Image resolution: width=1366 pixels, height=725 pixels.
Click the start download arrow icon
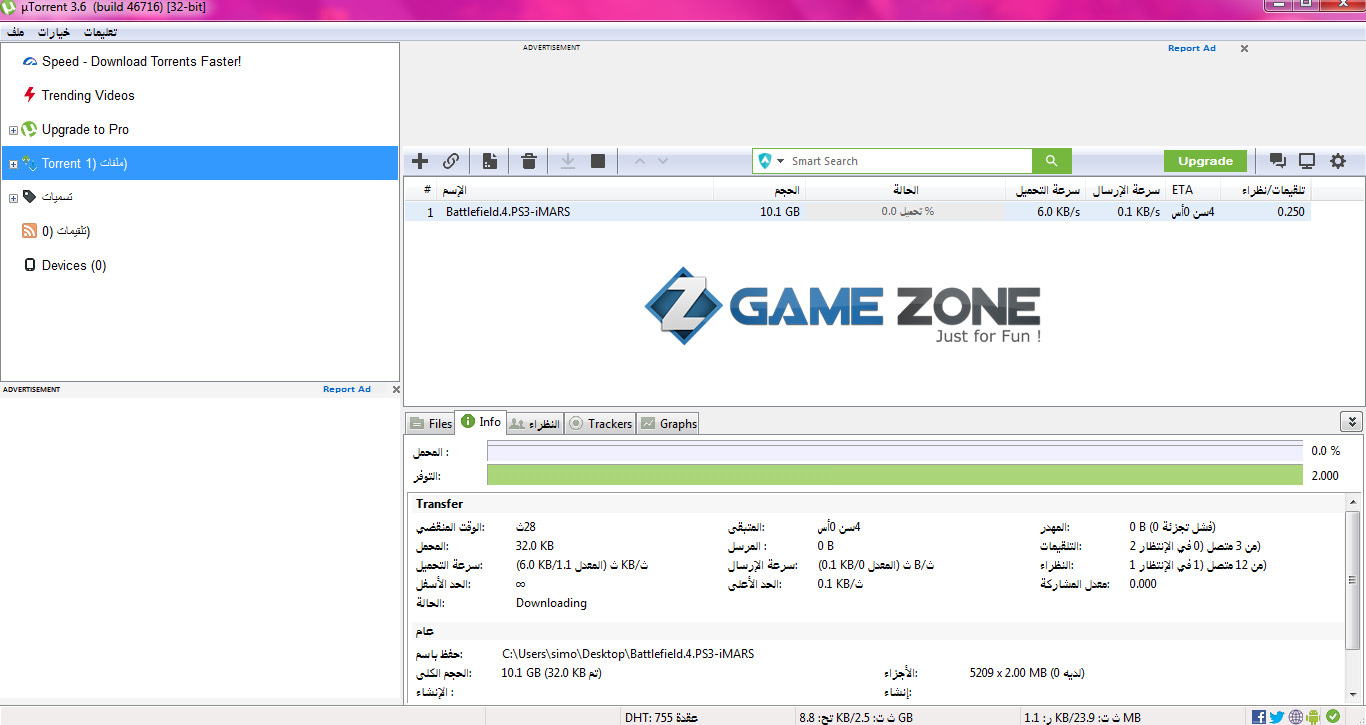567,161
